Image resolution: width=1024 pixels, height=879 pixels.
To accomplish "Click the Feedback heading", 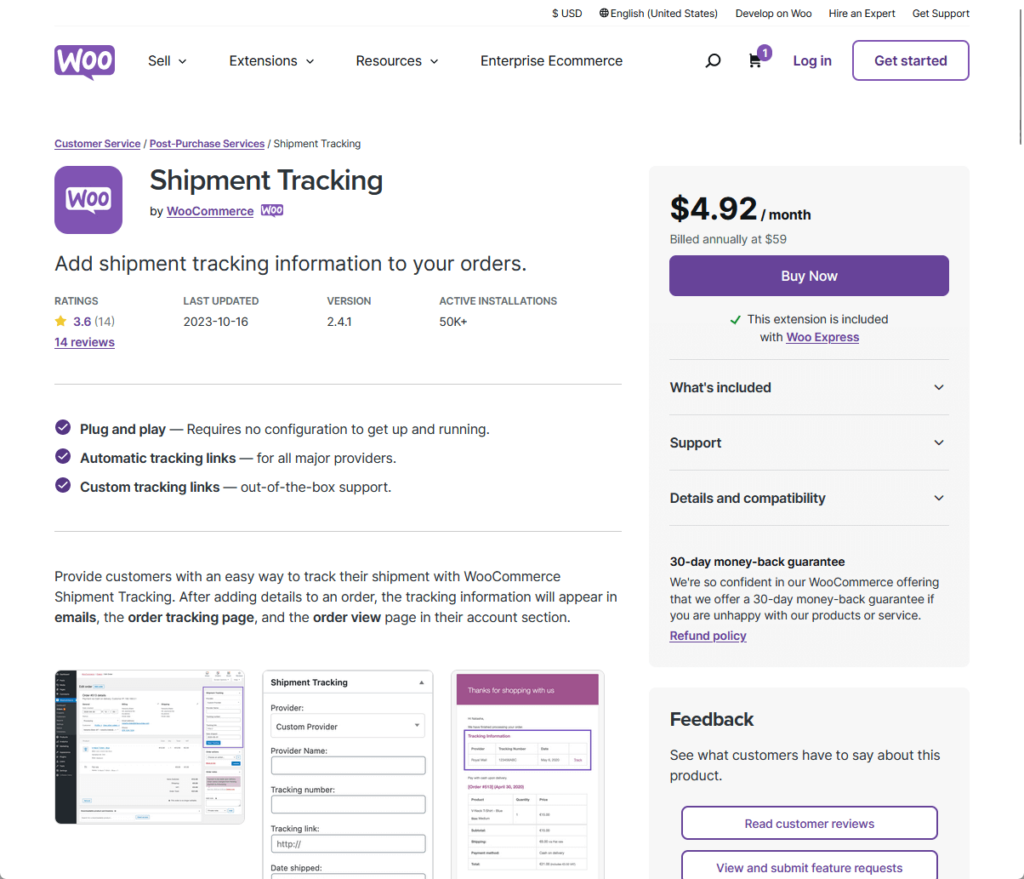I will (x=711, y=719).
